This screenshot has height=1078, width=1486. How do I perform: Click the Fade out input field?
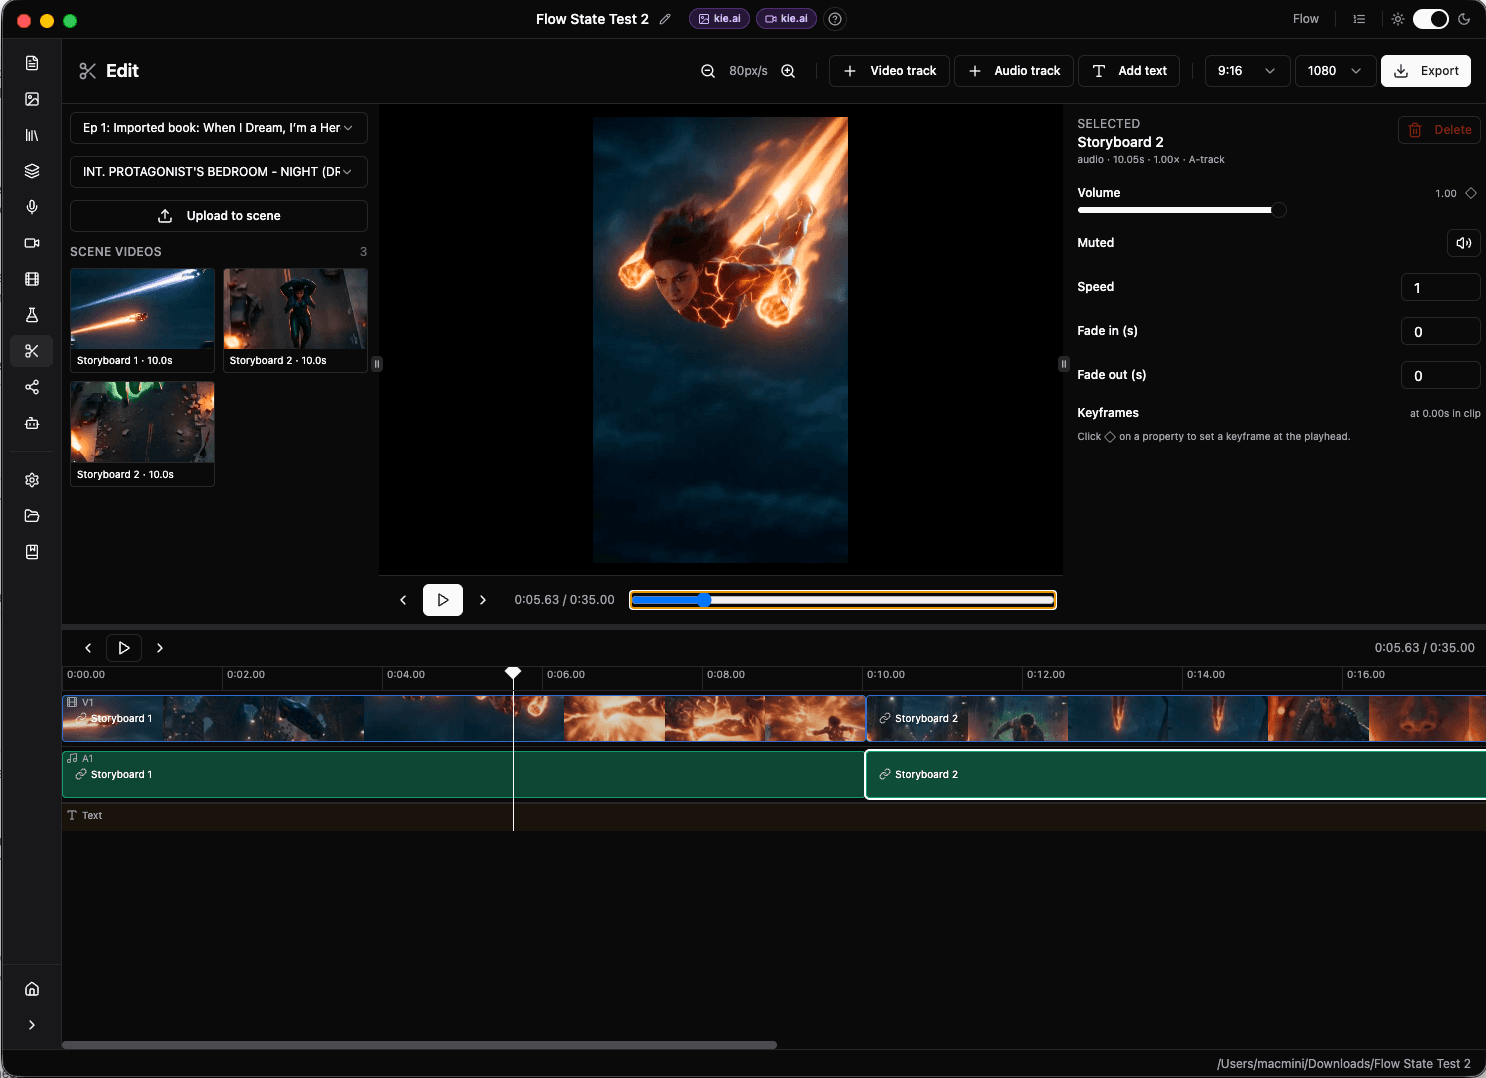(x=1441, y=376)
